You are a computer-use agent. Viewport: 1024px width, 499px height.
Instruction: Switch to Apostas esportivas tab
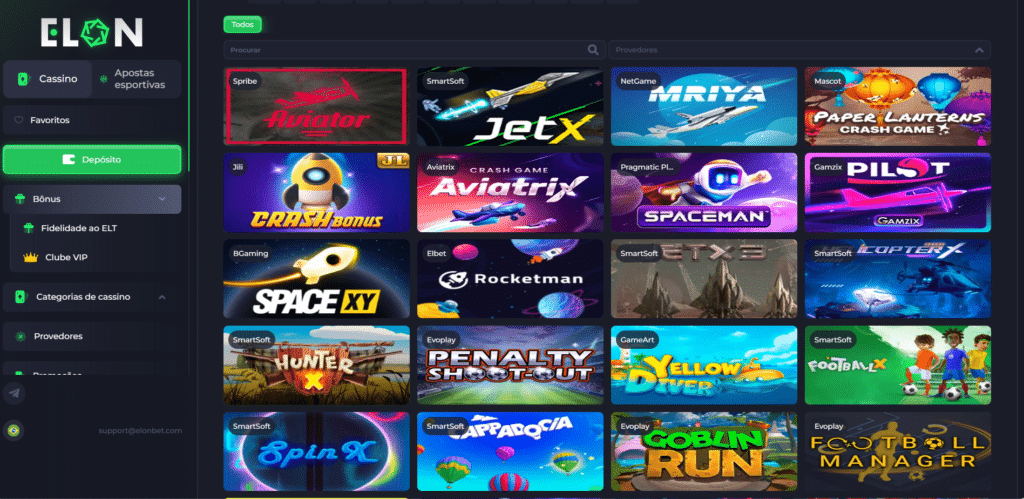pos(135,79)
